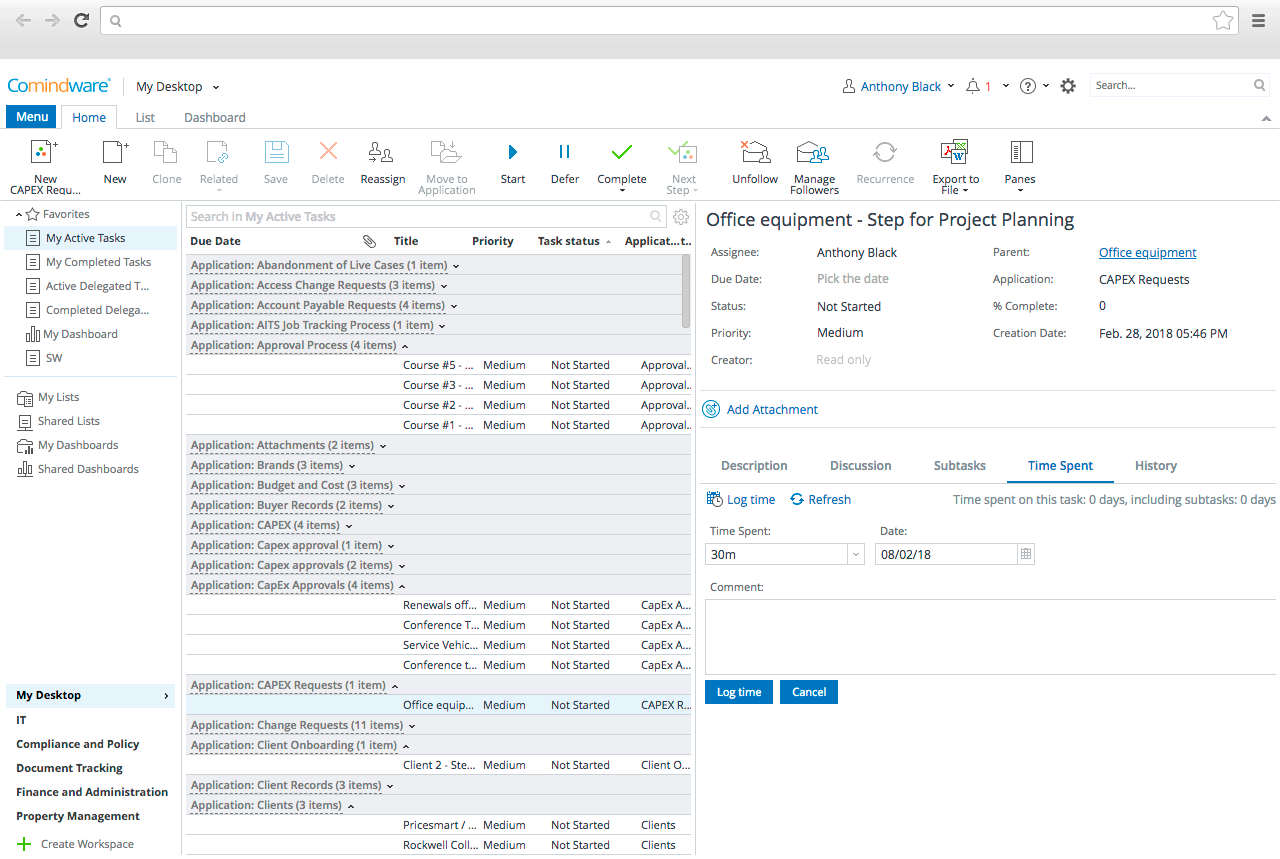Open the Time Spent dropdown arrow

tap(856, 554)
